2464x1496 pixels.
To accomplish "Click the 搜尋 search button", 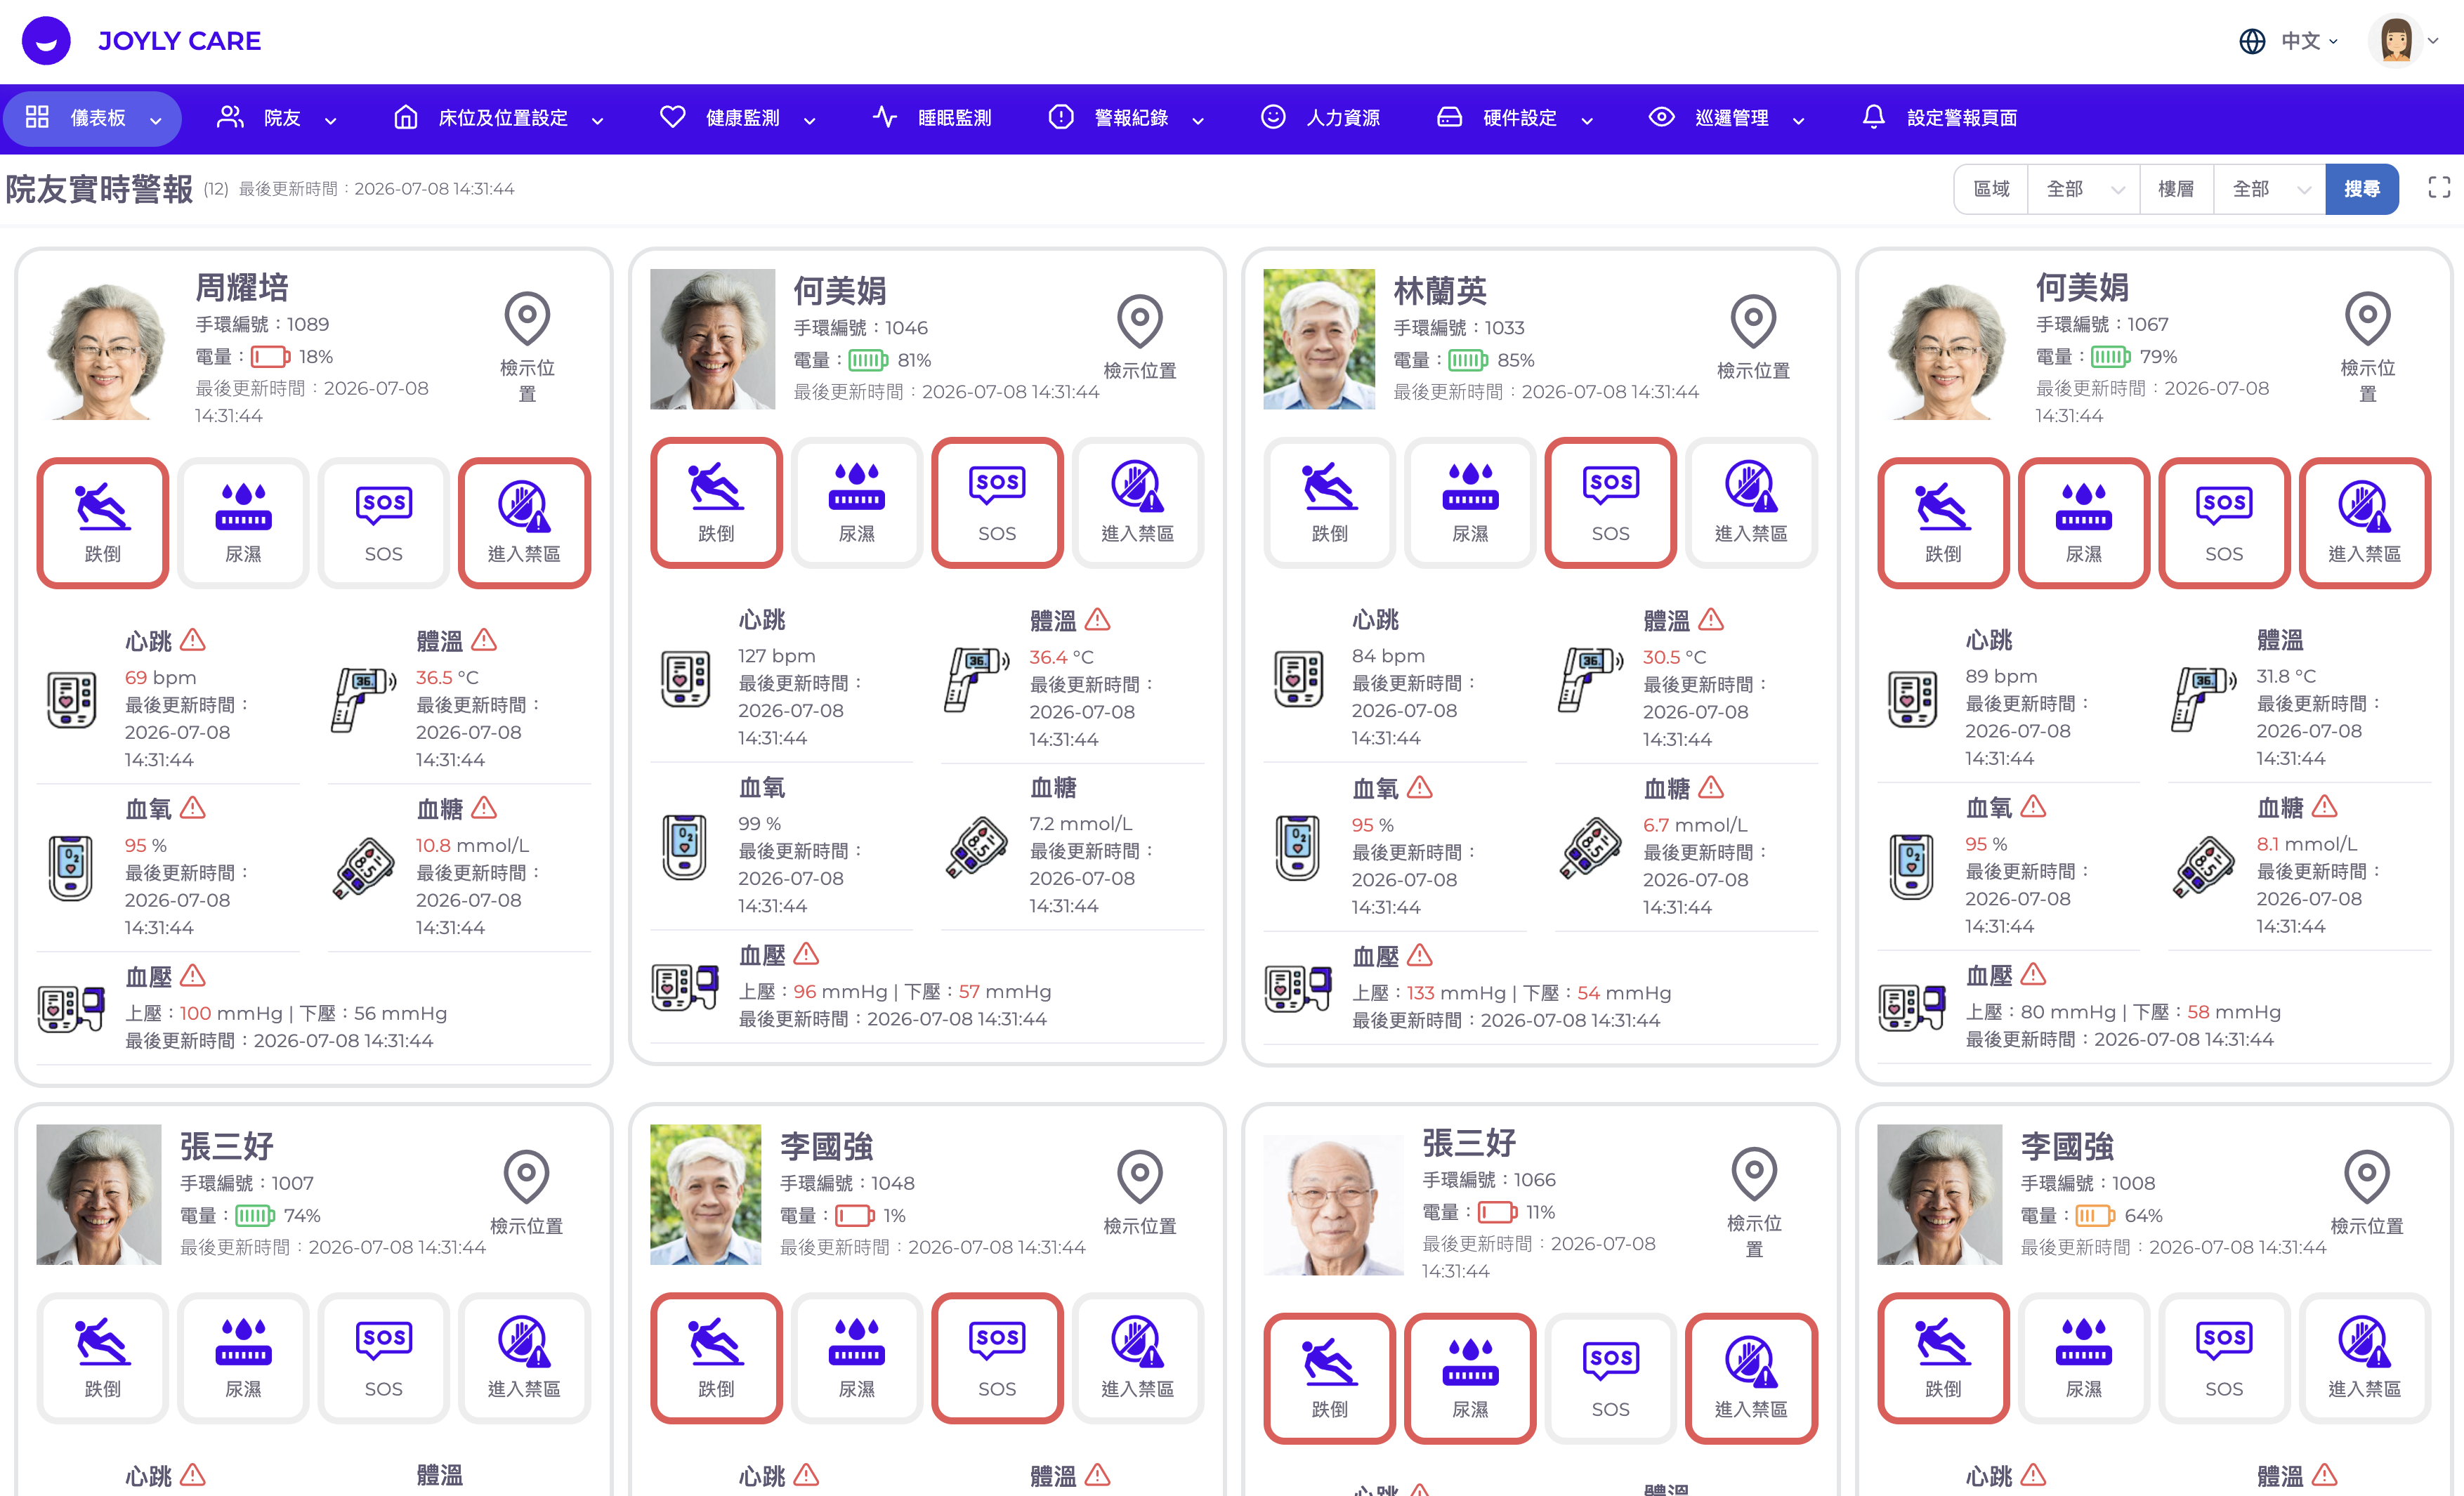I will pos(2362,189).
